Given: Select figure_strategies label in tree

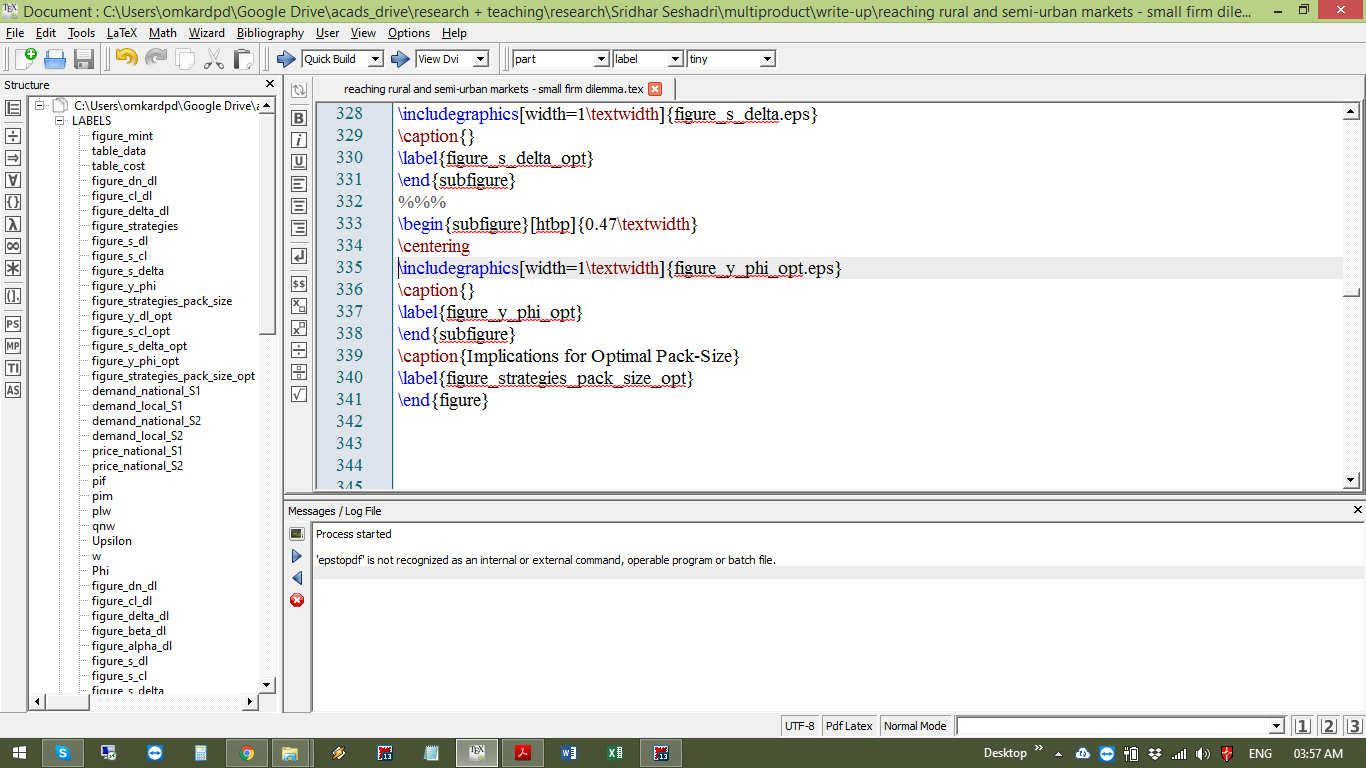Looking at the screenshot, I should click(135, 226).
